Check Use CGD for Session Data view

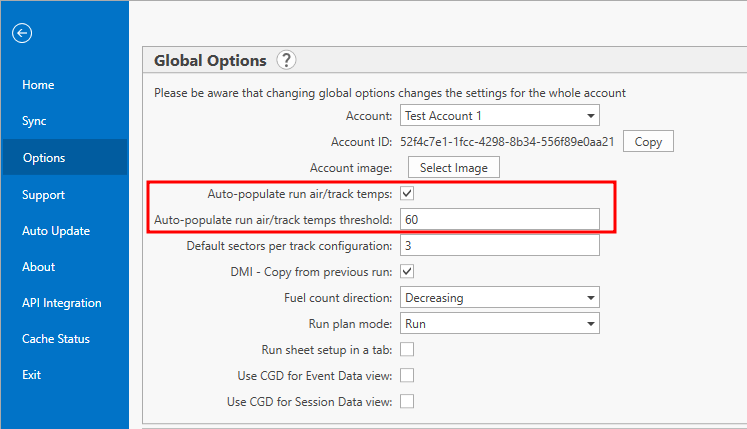pyautogui.click(x=407, y=401)
